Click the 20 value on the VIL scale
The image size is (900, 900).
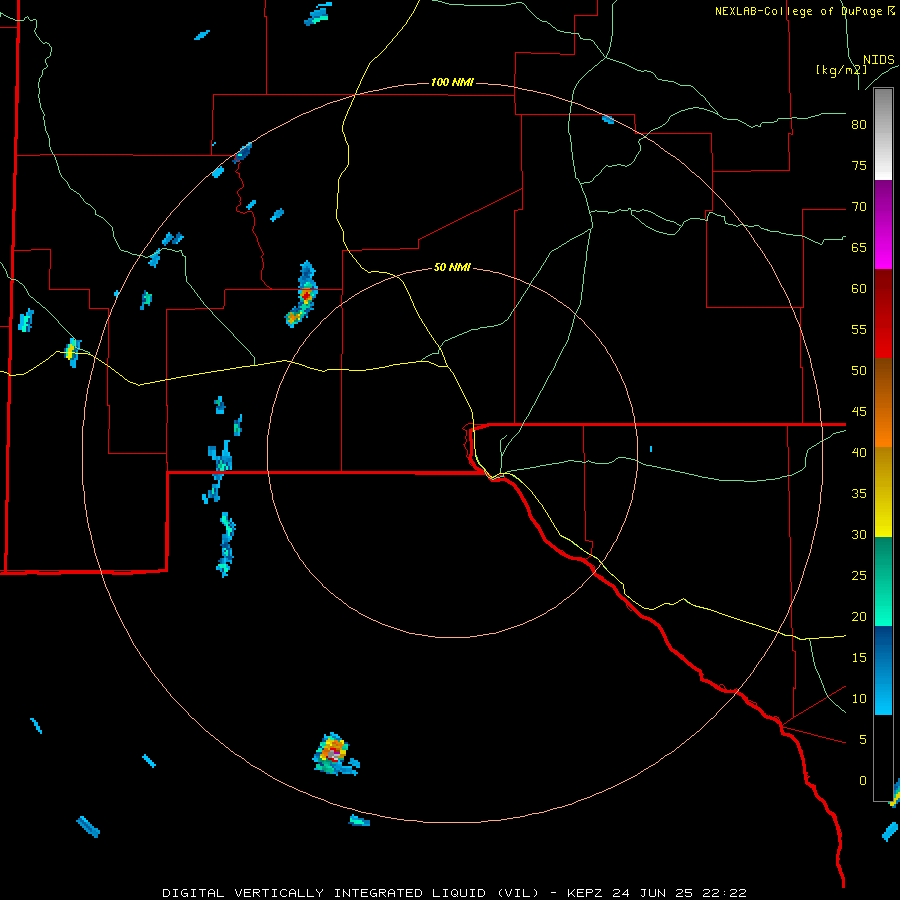pos(859,616)
